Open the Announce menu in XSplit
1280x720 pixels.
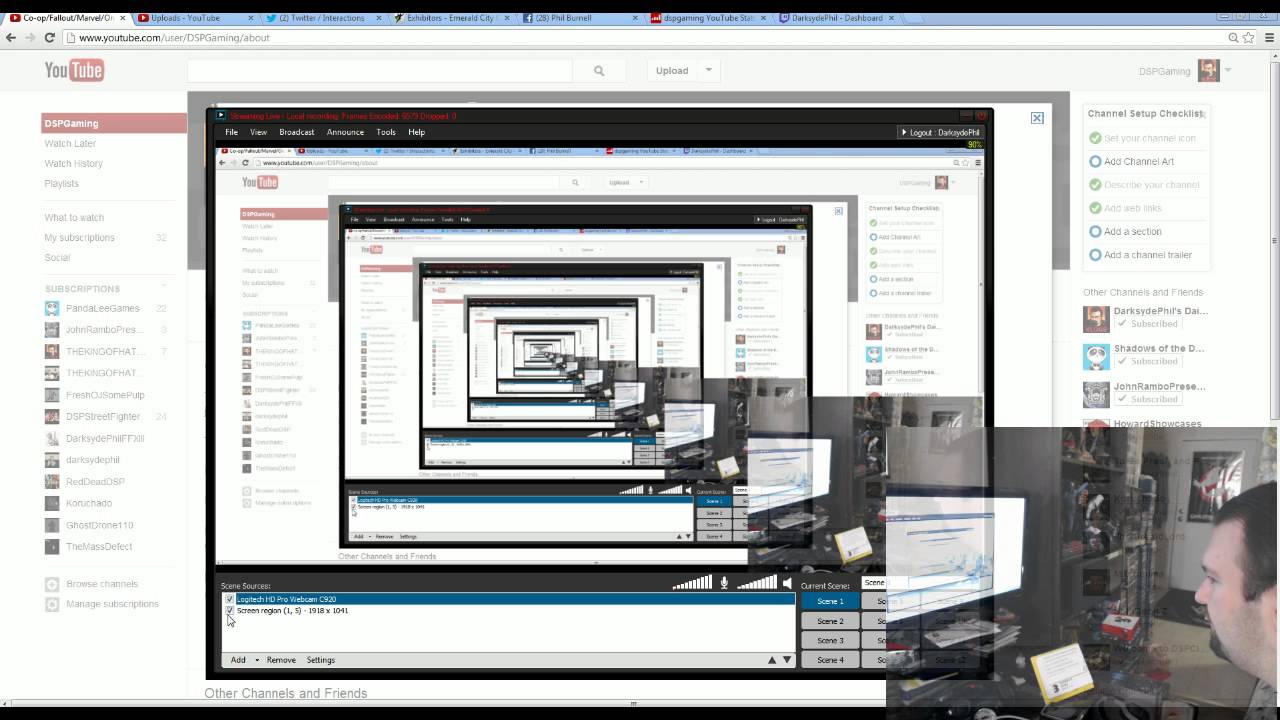pos(345,132)
